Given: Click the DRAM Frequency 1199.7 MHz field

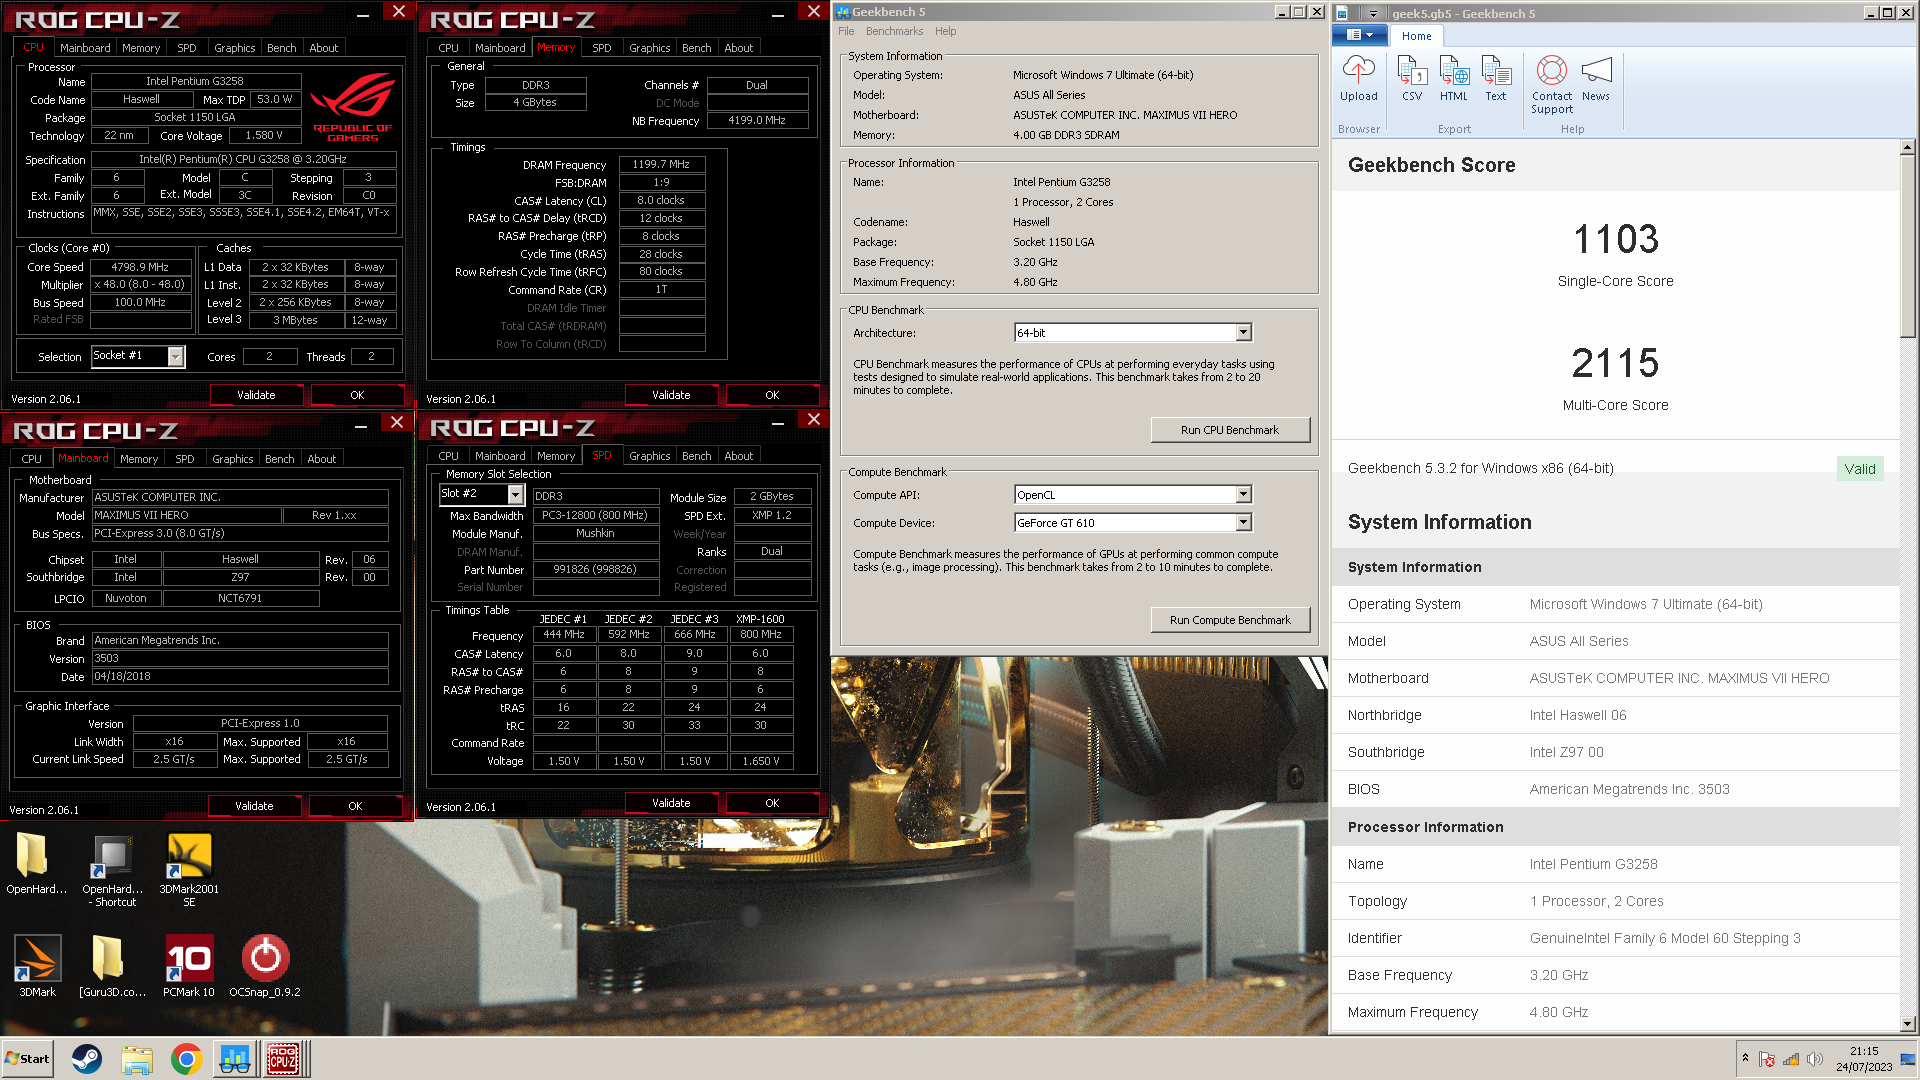Looking at the screenshot, I should tap(661, 164).
